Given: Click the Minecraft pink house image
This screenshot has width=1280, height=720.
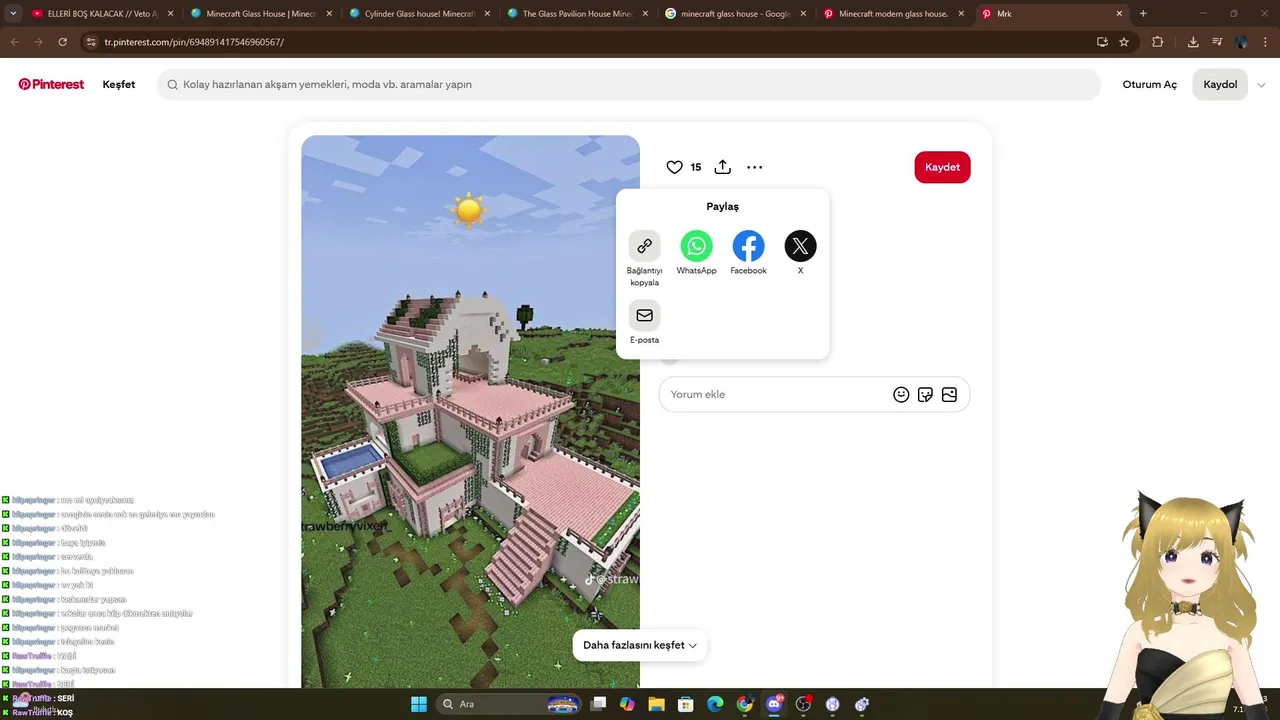Looking at the screenshot, I should (470, 411).
